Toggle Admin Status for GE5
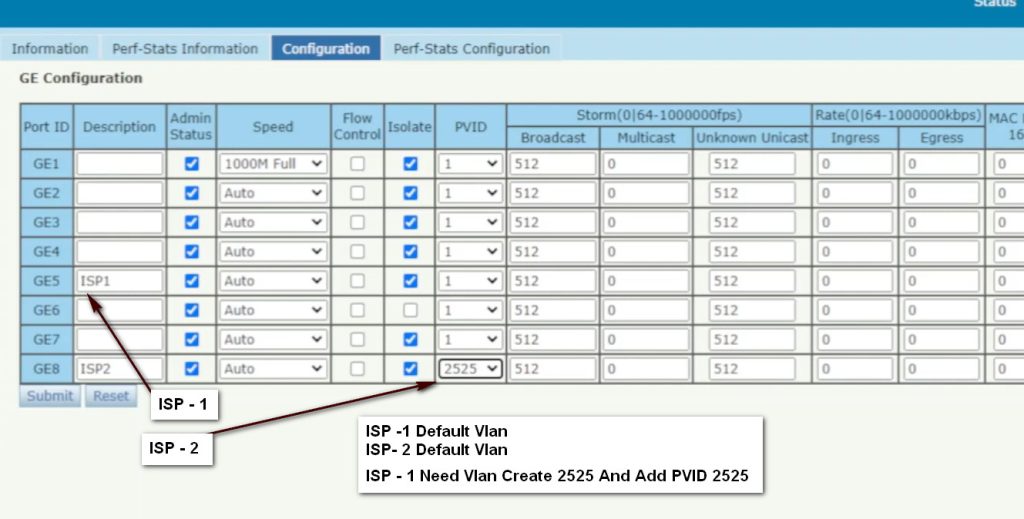 [x=192, y=281]
